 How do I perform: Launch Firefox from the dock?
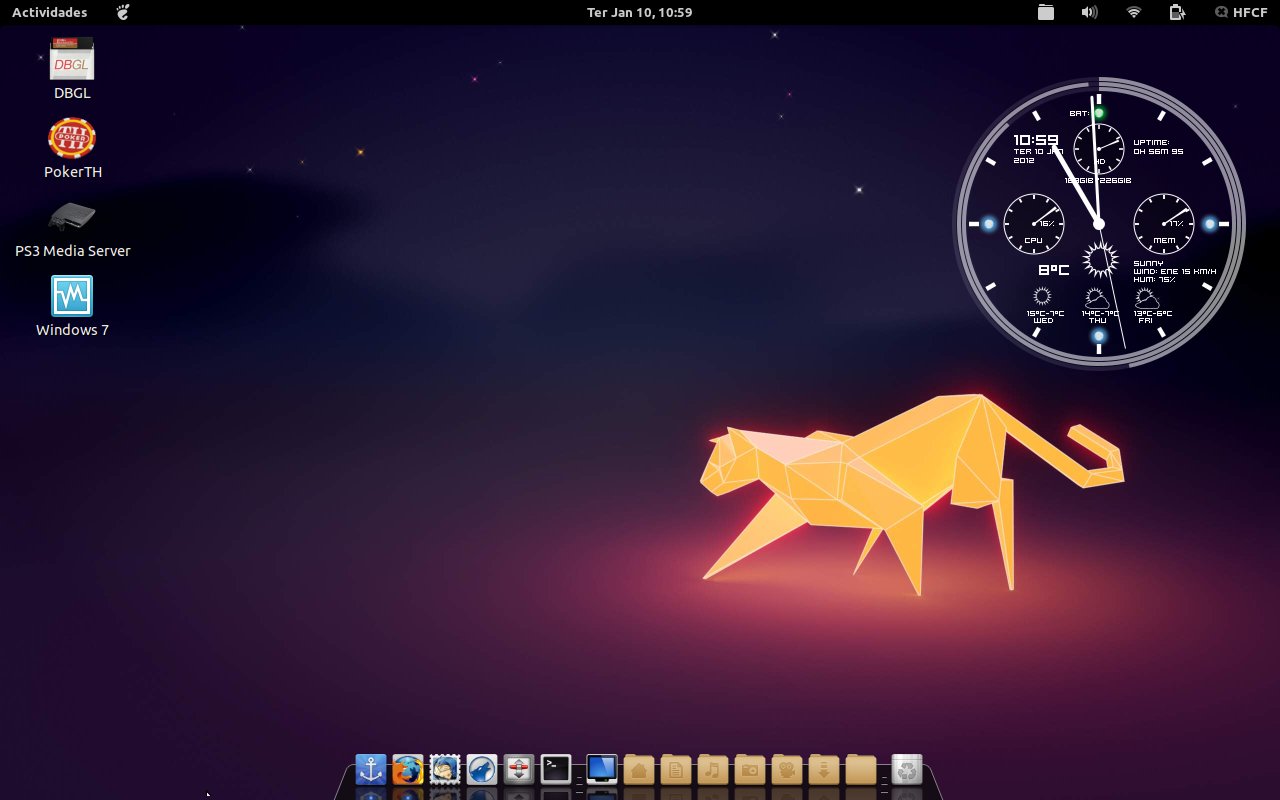click(408, 769)
